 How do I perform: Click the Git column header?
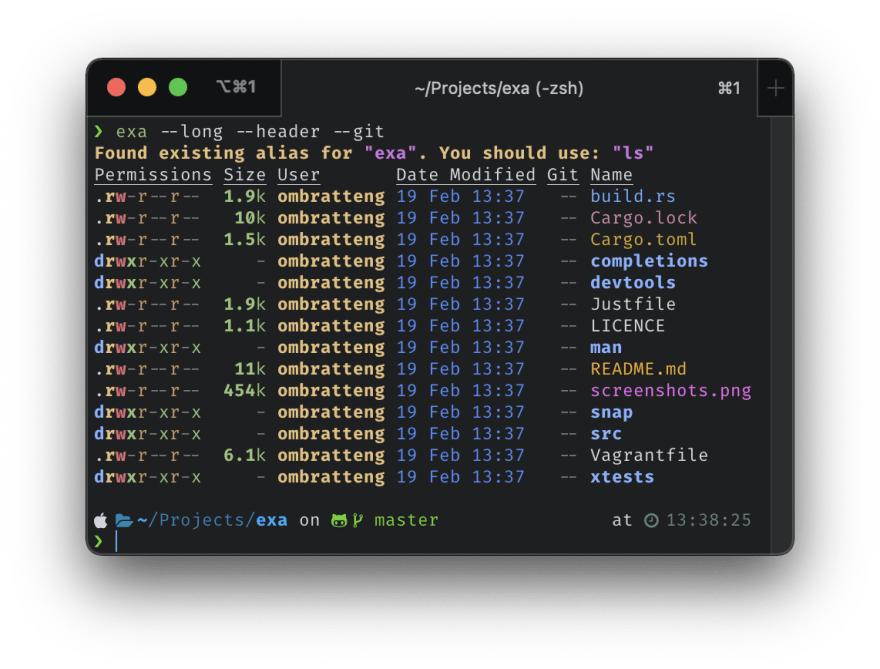point(562,175)
